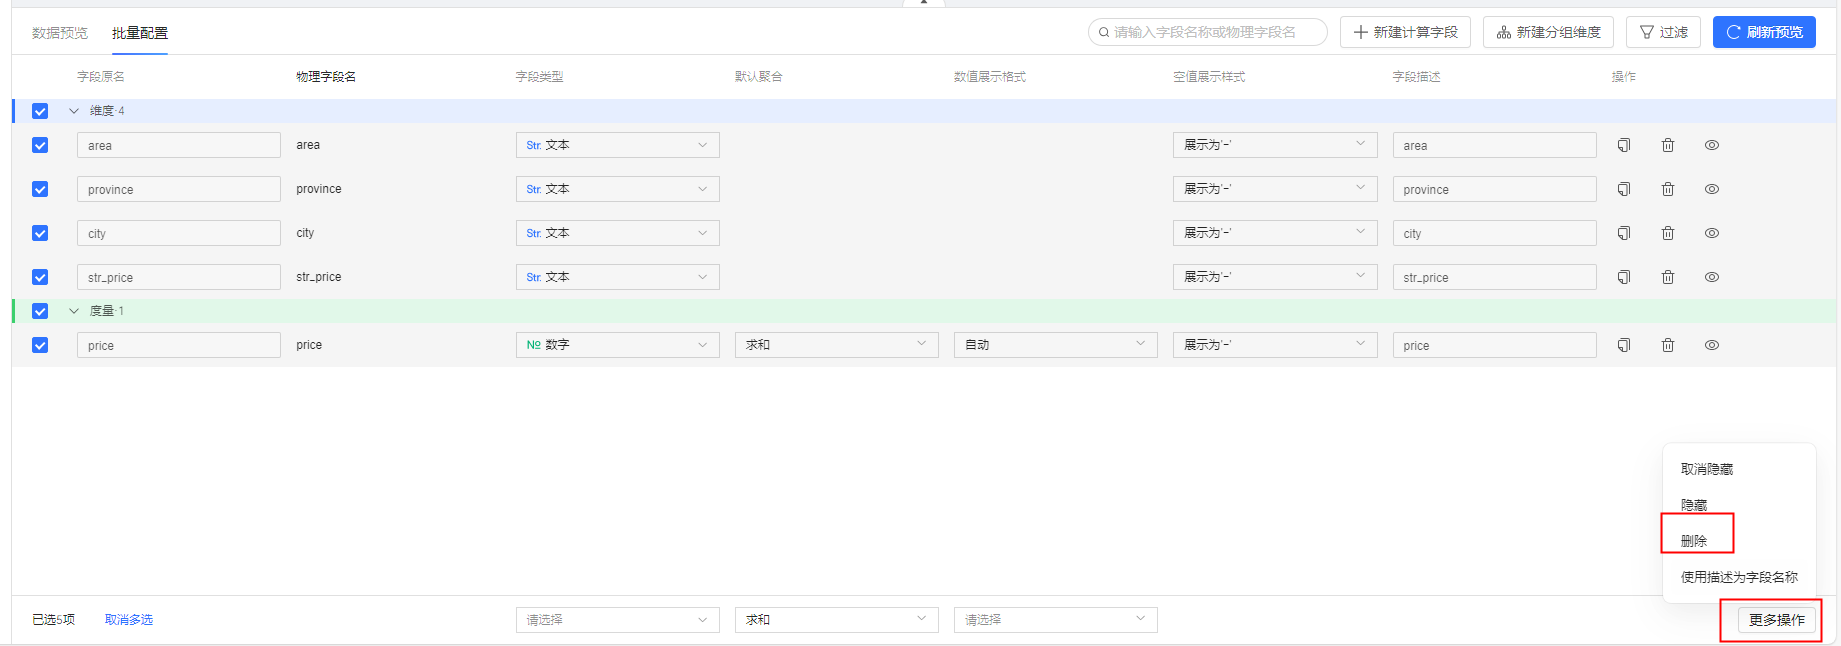Image resolution: width=1841 pixels, height=646 pixels.
Task: Select 删除 from the more actions menu
Action: [x=1694, y=541]
